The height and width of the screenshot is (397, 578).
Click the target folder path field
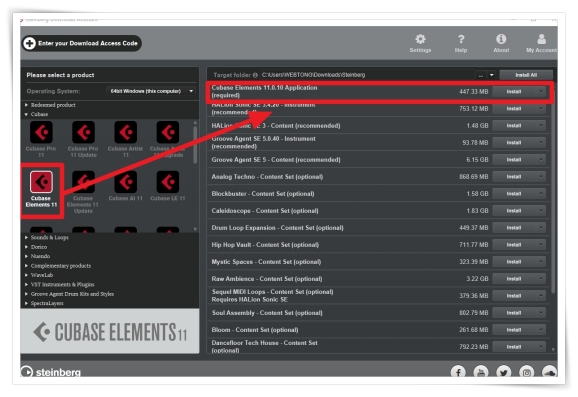click(x=367, y=75)
